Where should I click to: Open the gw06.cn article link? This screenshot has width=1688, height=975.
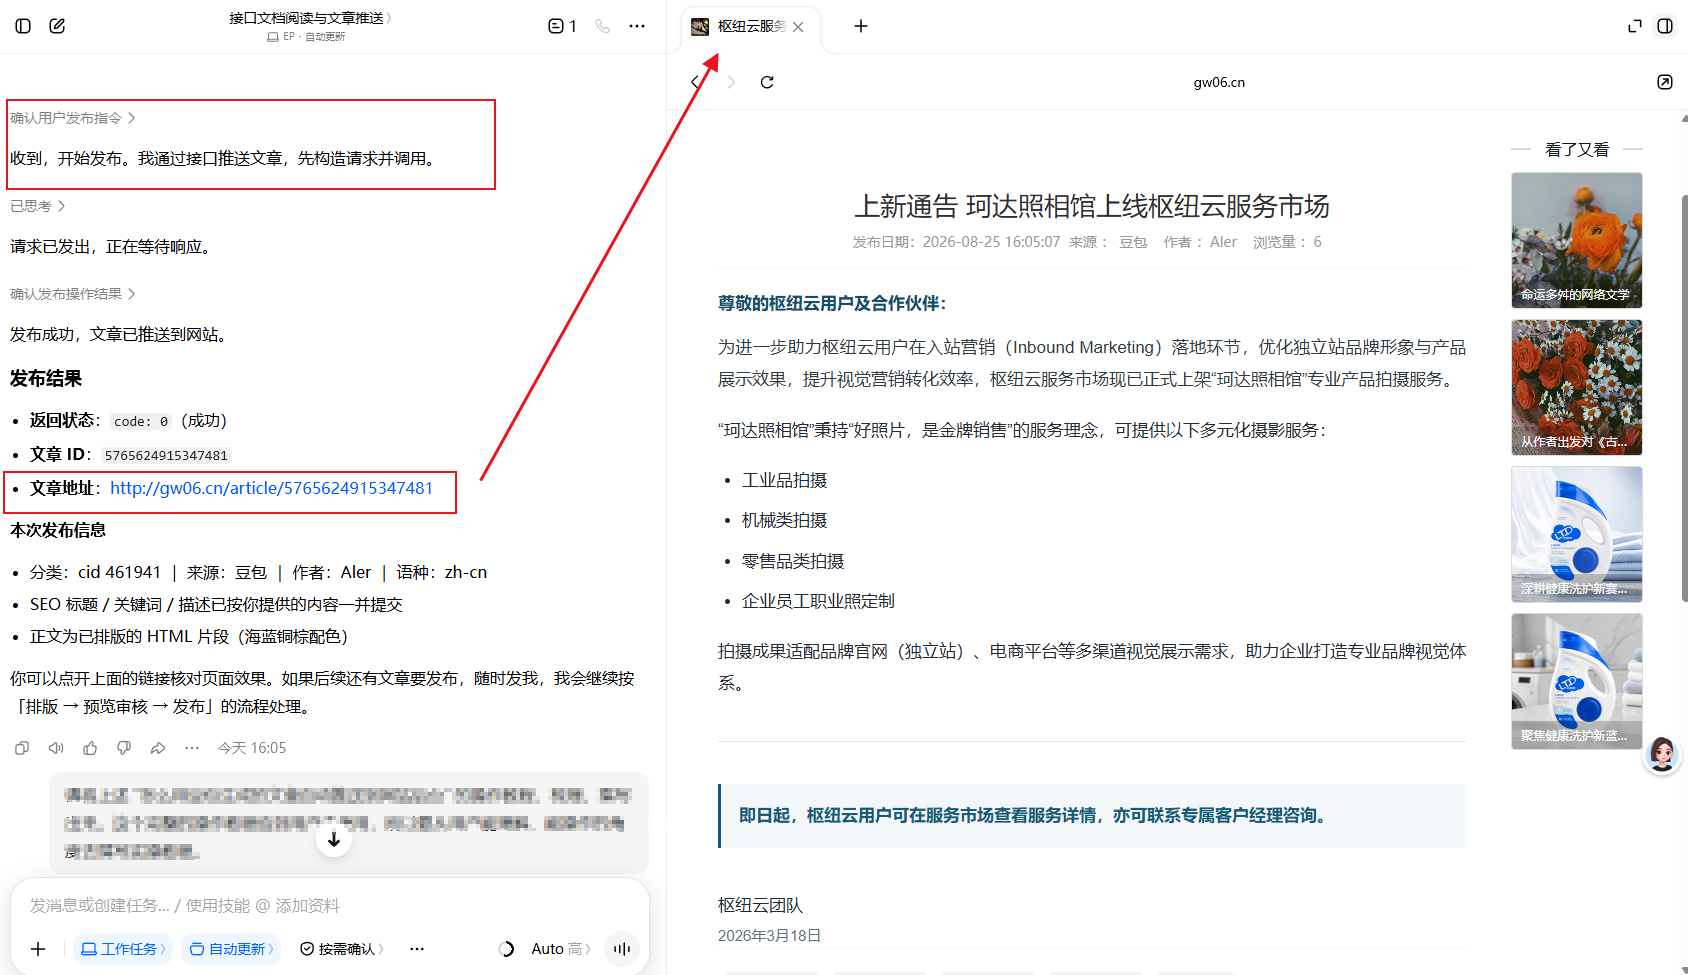[271, 488]
